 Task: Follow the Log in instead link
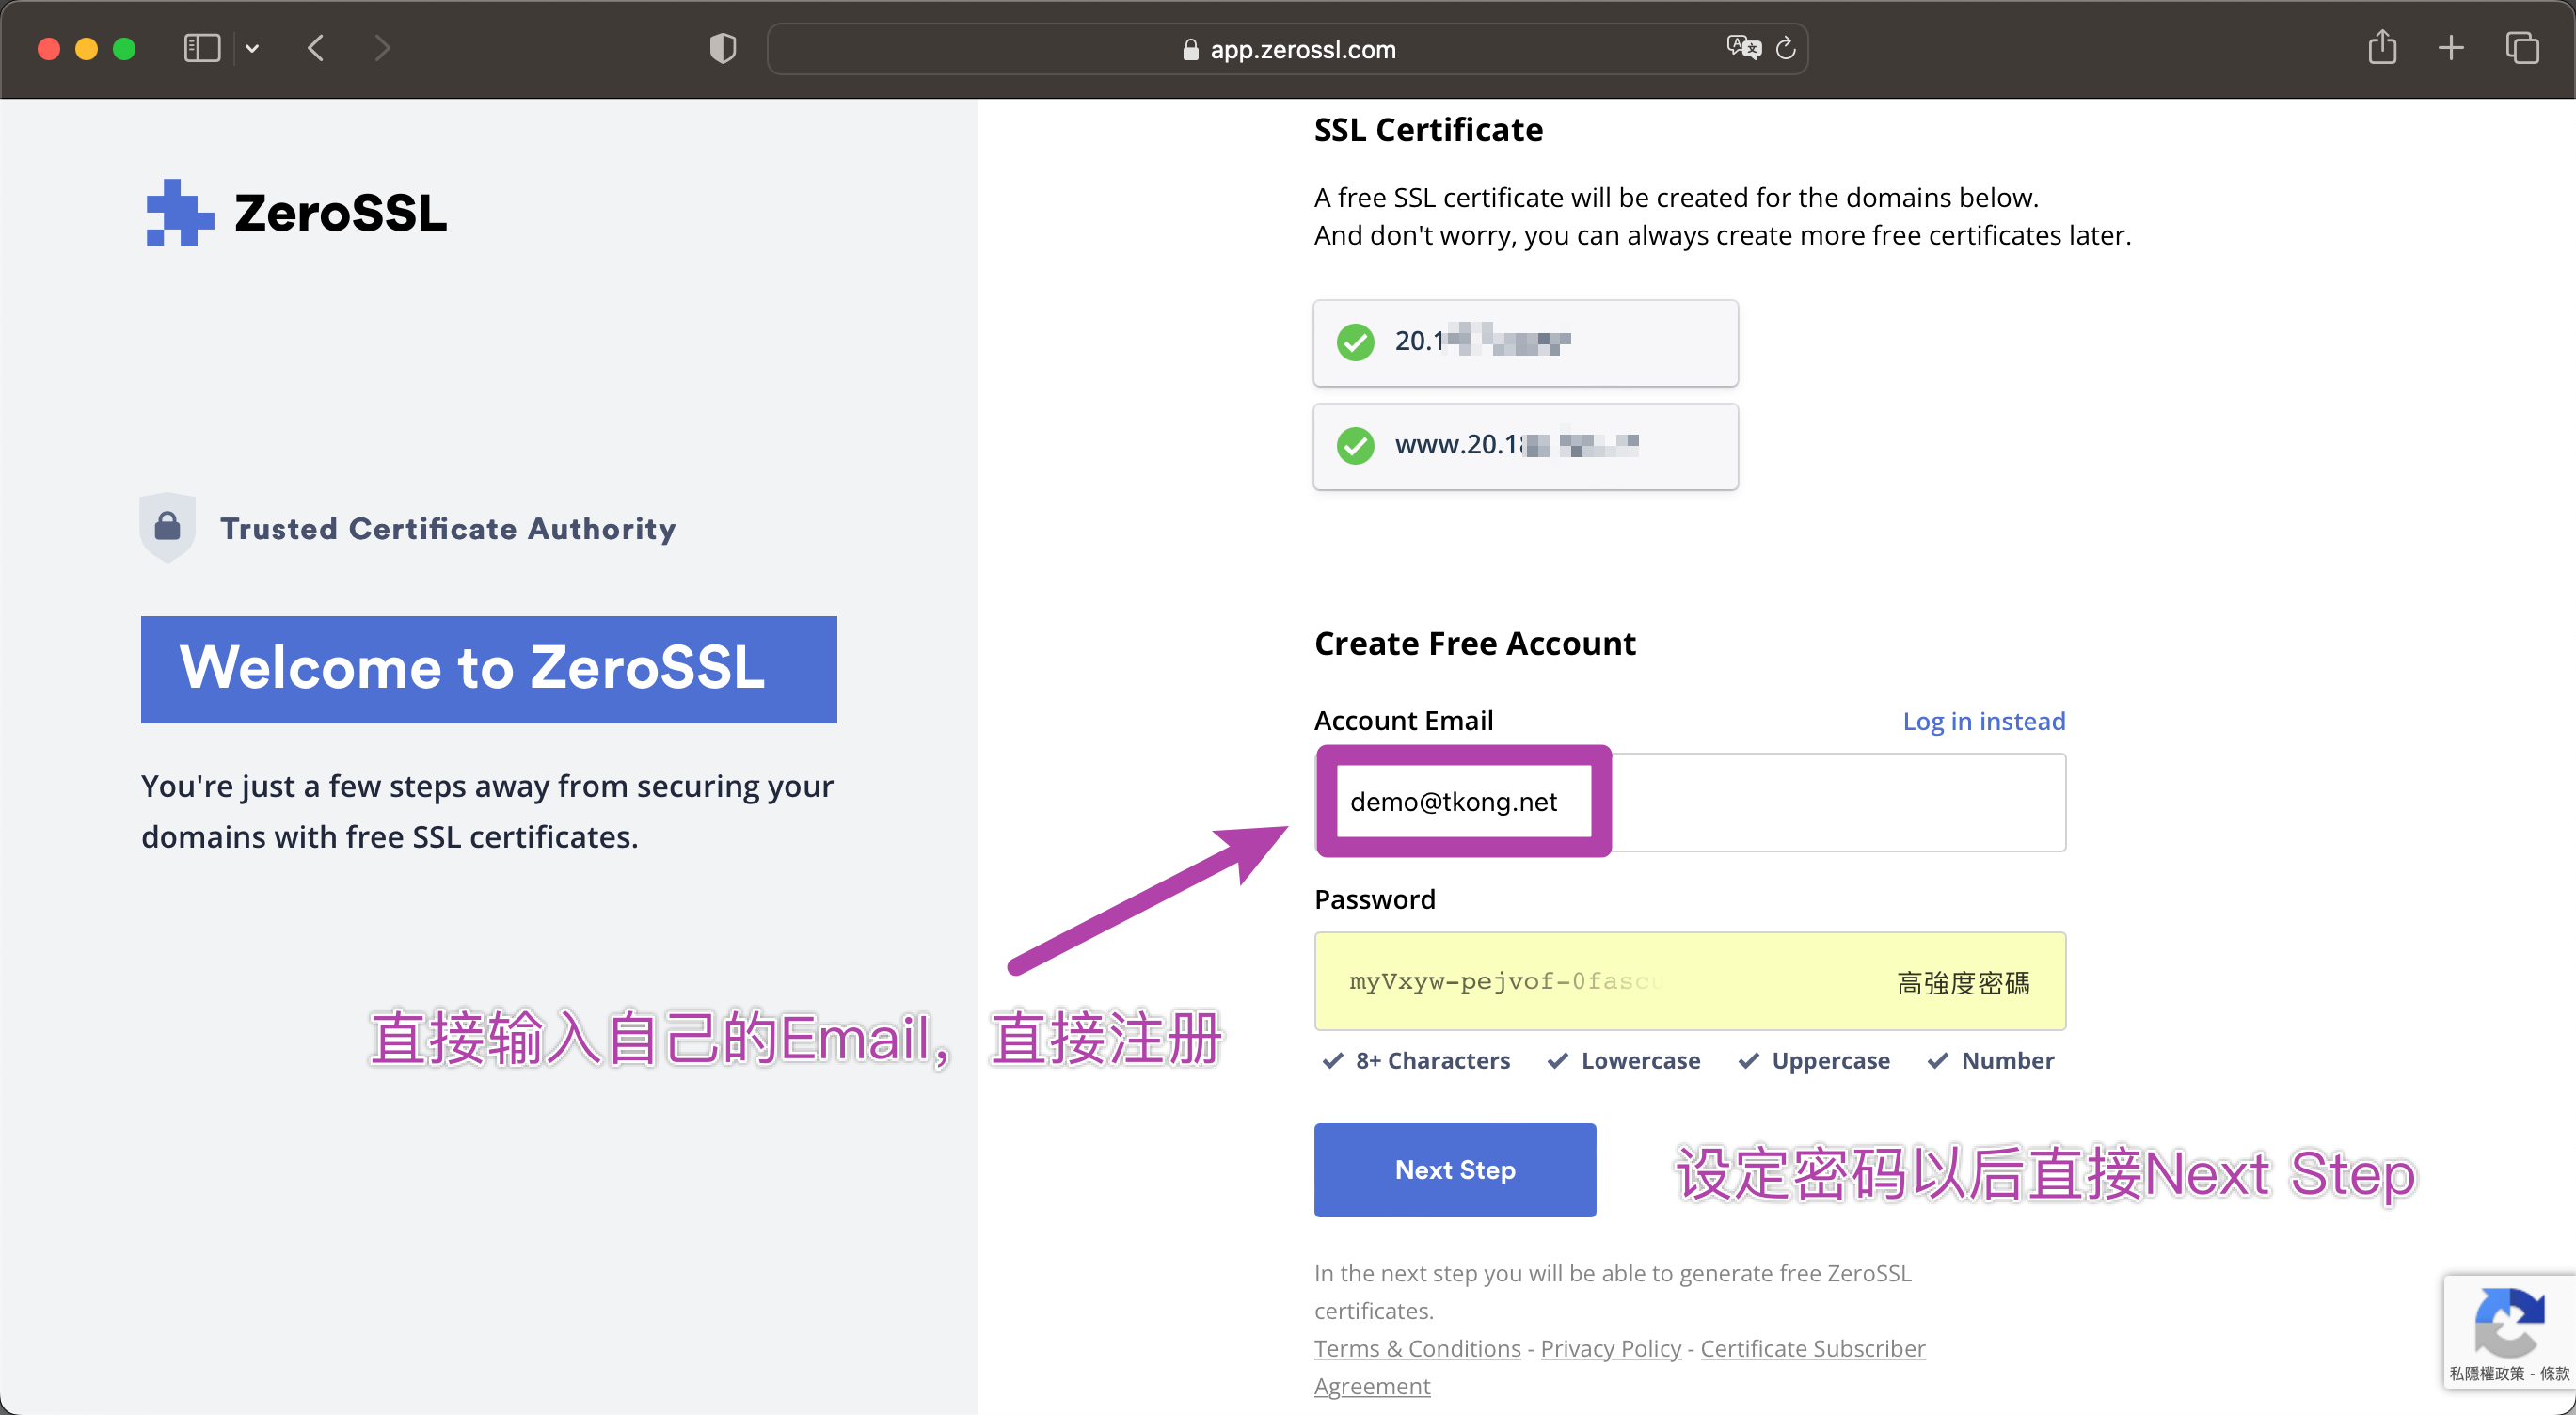[x=1984, y=721]
